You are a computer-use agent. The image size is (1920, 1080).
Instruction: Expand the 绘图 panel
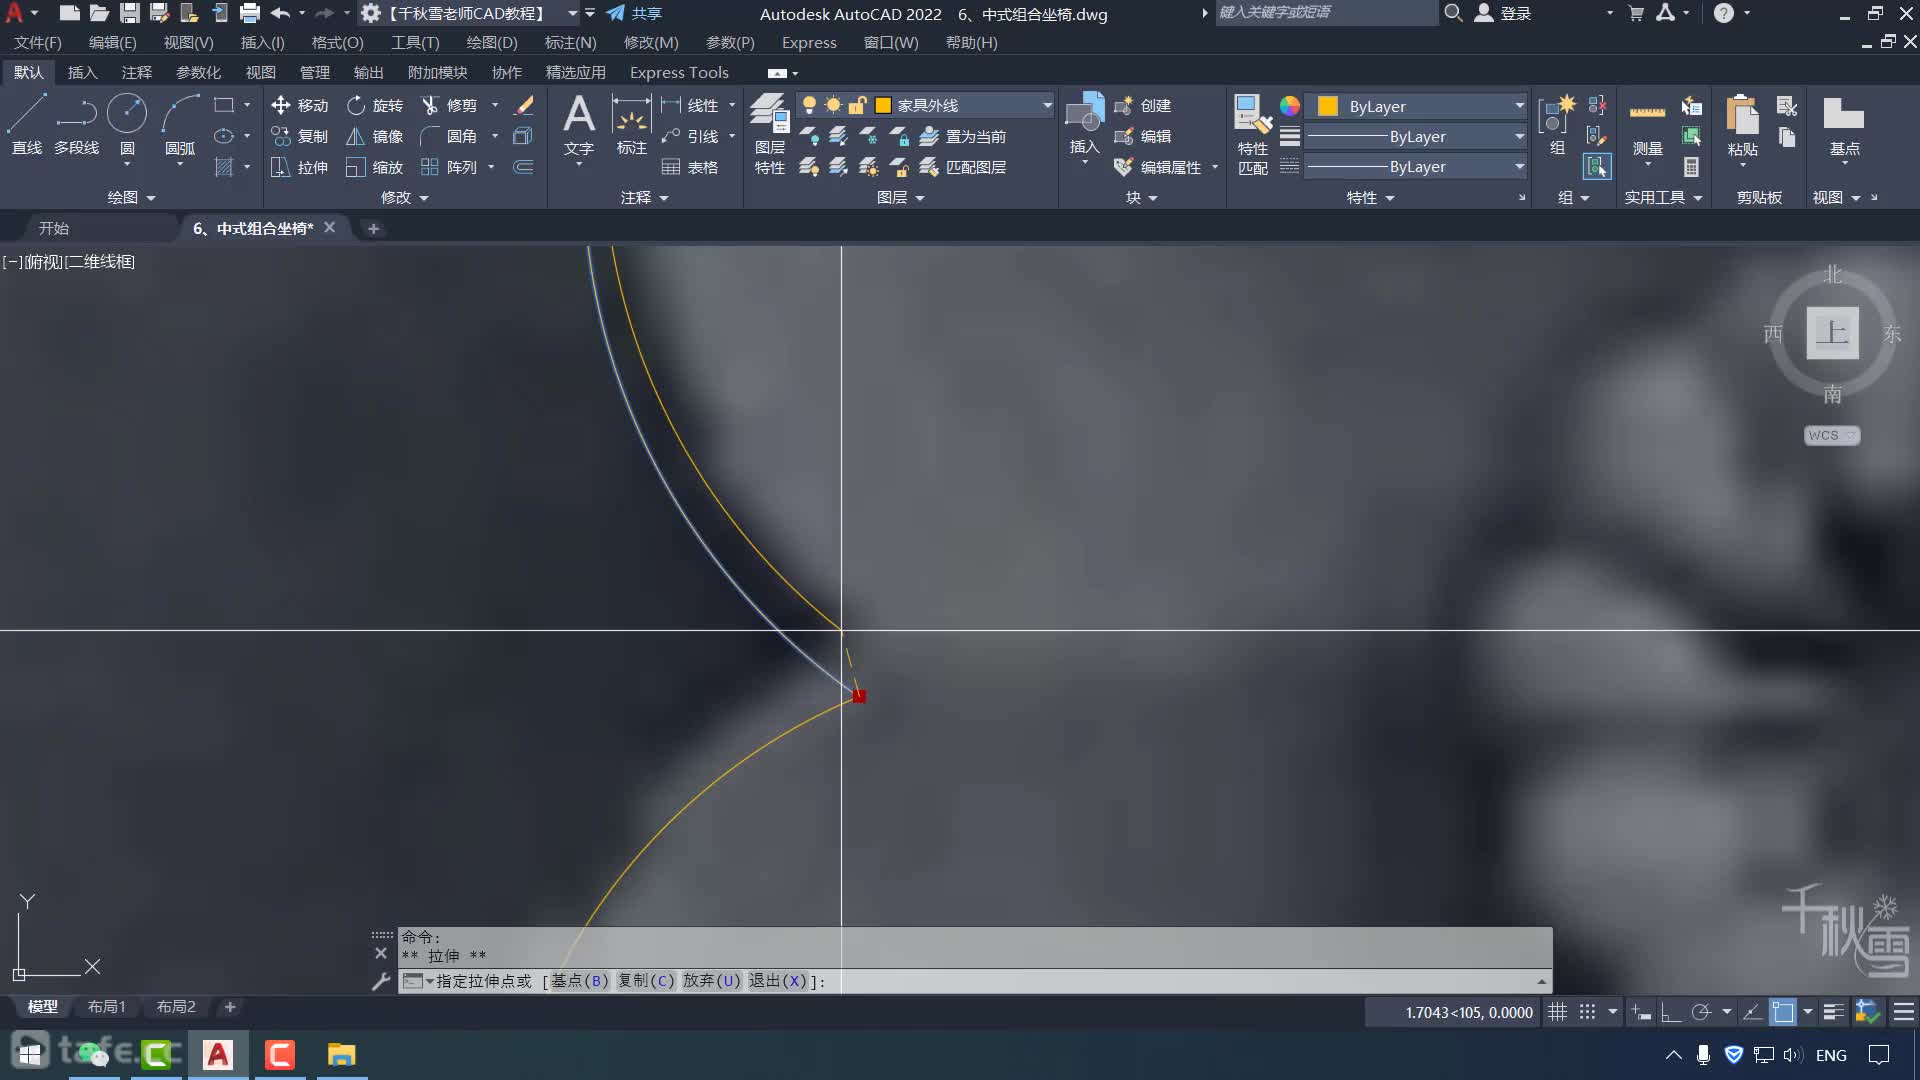[x=131, y=197]
